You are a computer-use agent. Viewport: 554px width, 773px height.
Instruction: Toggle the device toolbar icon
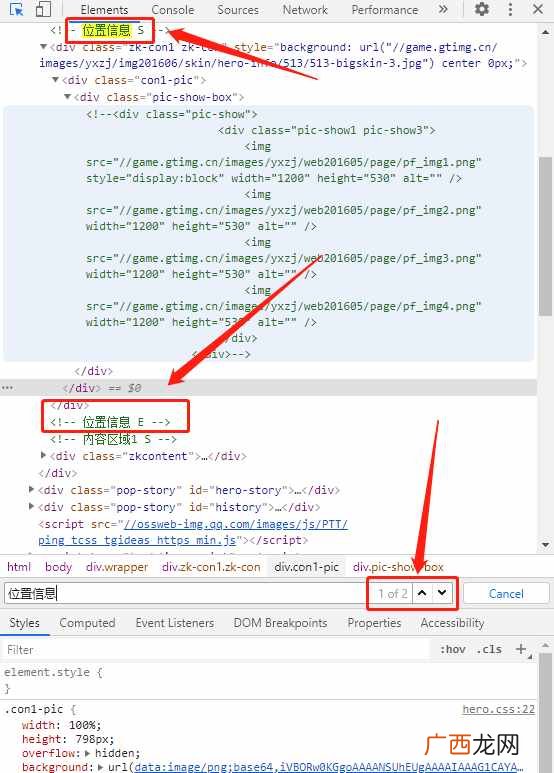click(43, 9)
